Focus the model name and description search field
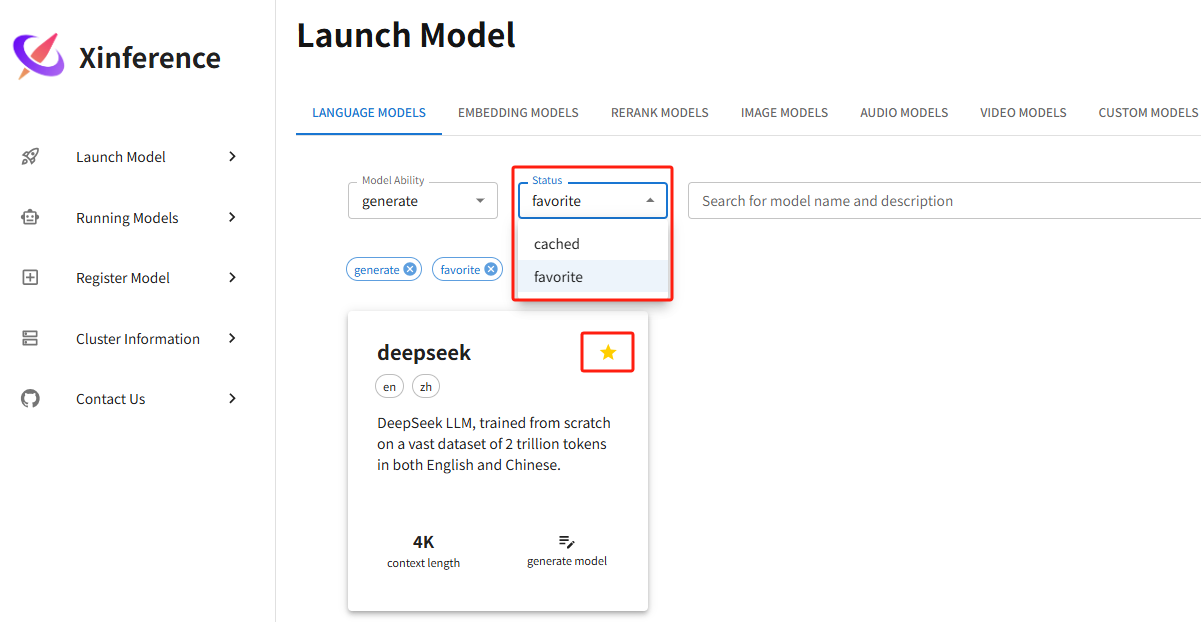The height and width of the screenshot is (622, 1201). (945, 201)
